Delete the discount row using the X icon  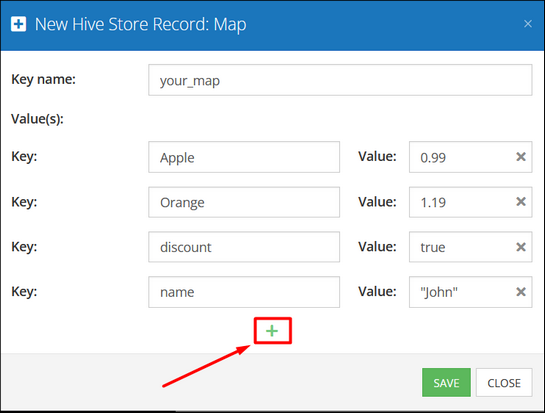[x=521, y=247]
